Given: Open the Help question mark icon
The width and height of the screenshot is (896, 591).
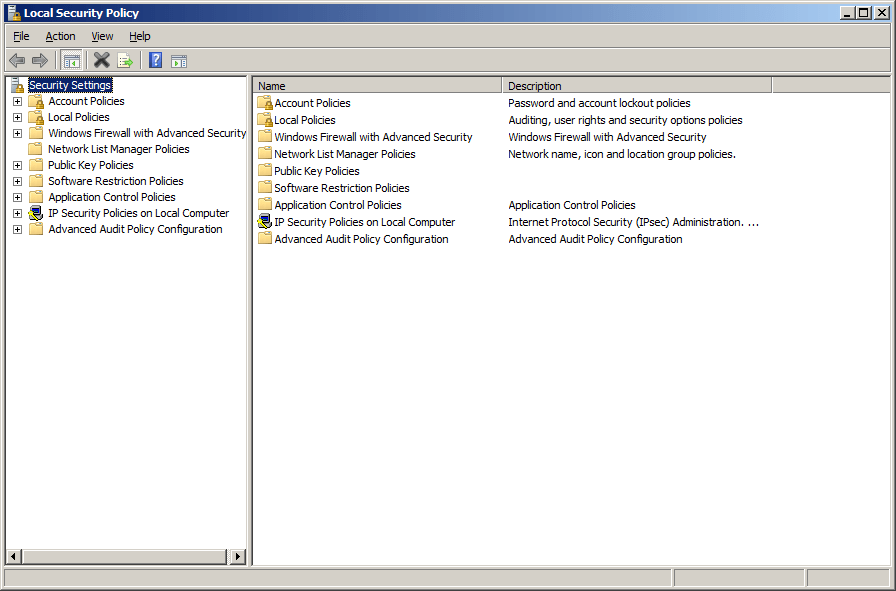Looking at the screenshot, I should (155, 60).
